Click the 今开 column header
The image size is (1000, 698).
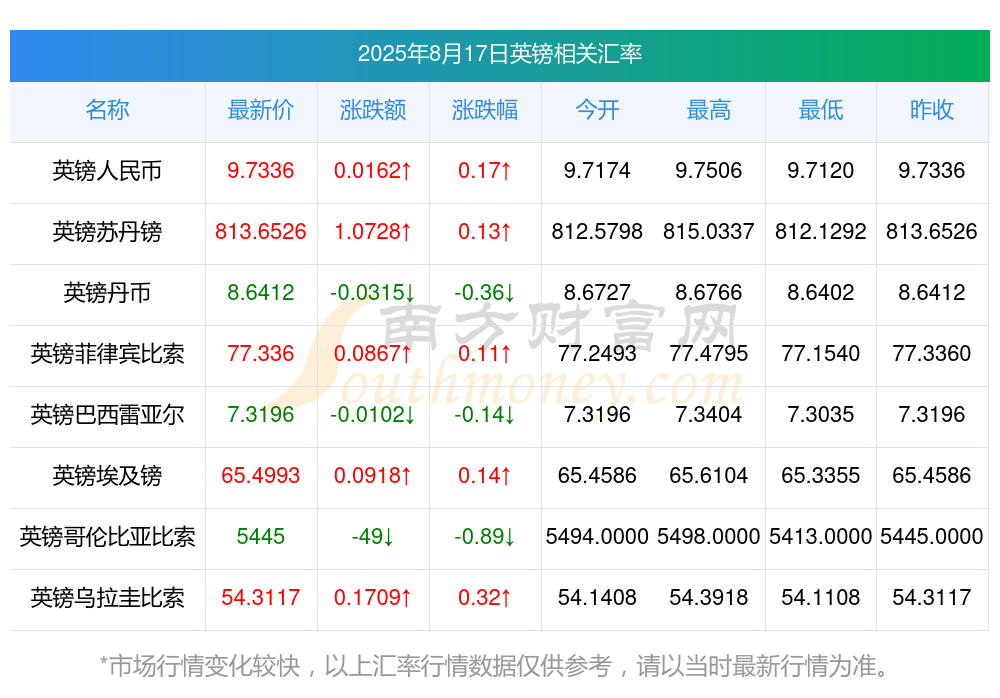click(x=597, y=110)
